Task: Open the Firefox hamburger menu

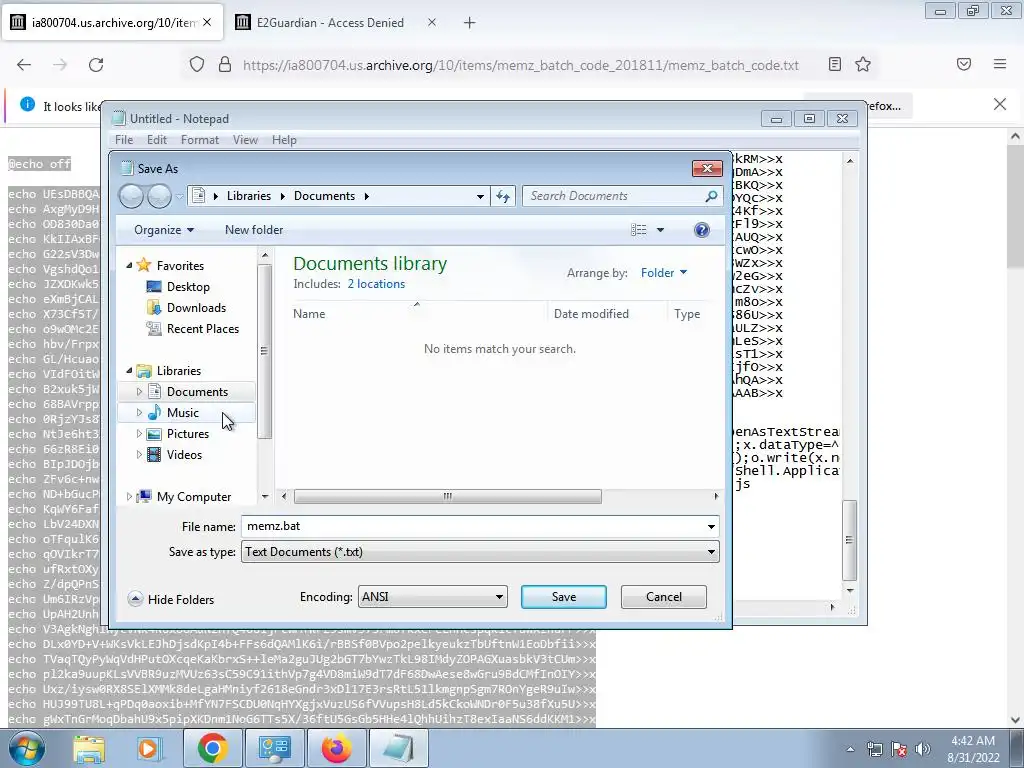Action: tap(1000, 64)
